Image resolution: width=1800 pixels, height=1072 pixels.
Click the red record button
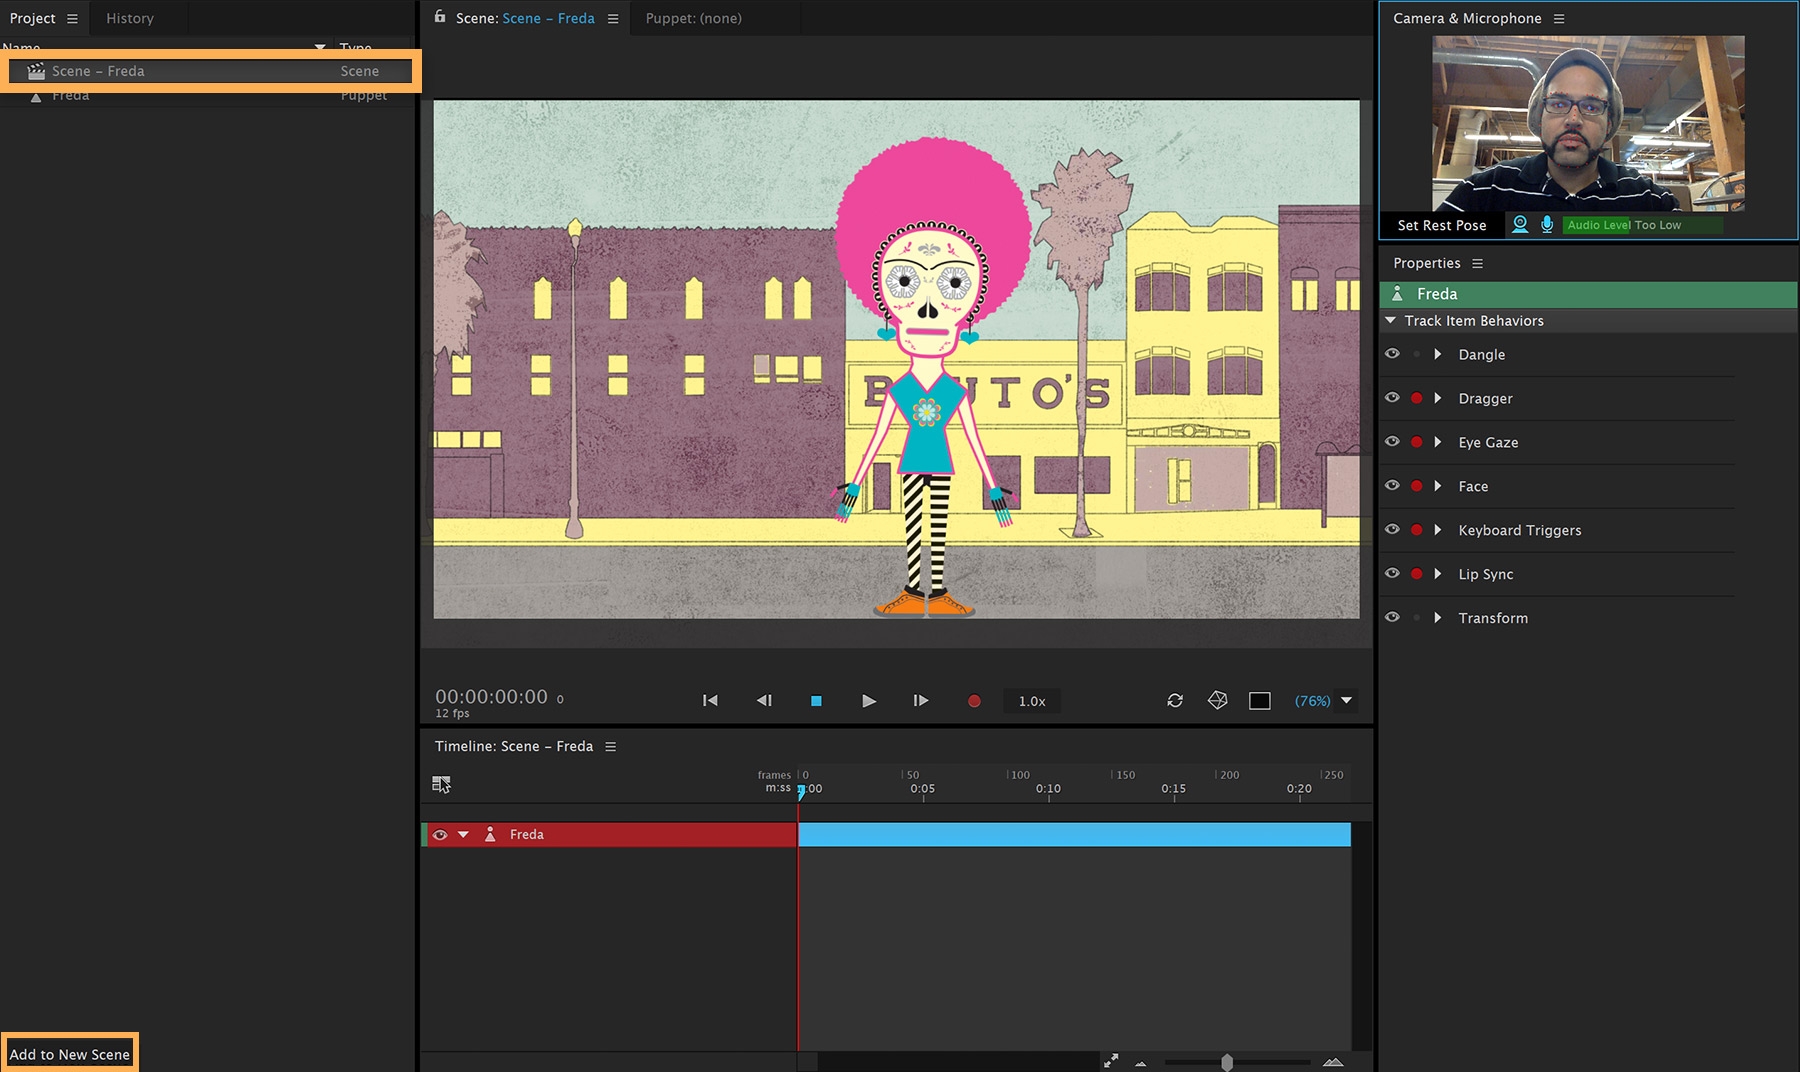(x=972, y=700)
